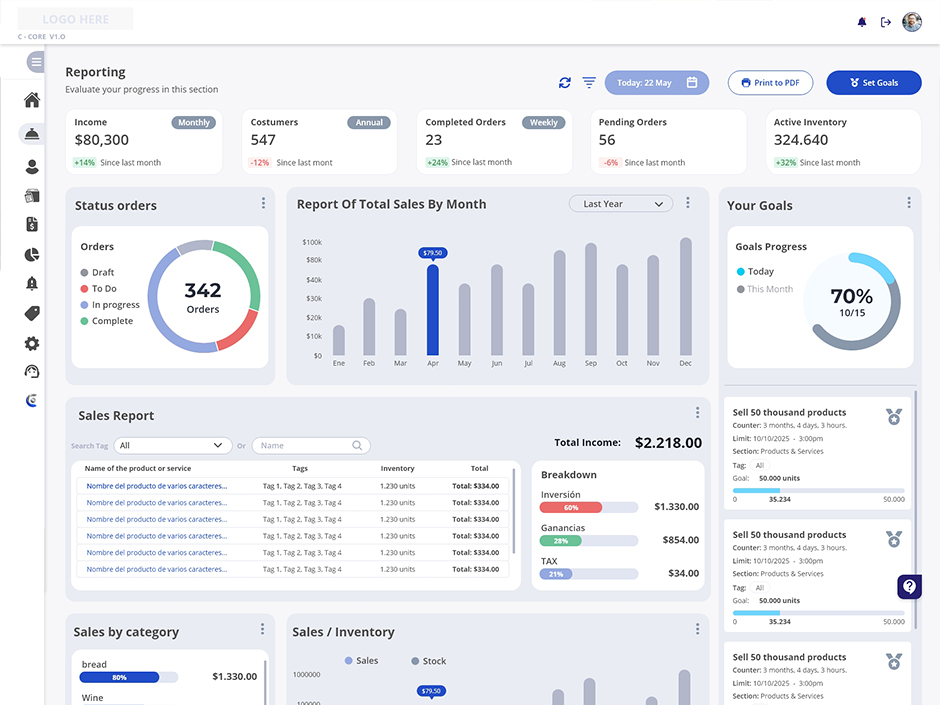Open the Last Year dropdown
Viewport: 940px width, 705px height.
[620, 204]
